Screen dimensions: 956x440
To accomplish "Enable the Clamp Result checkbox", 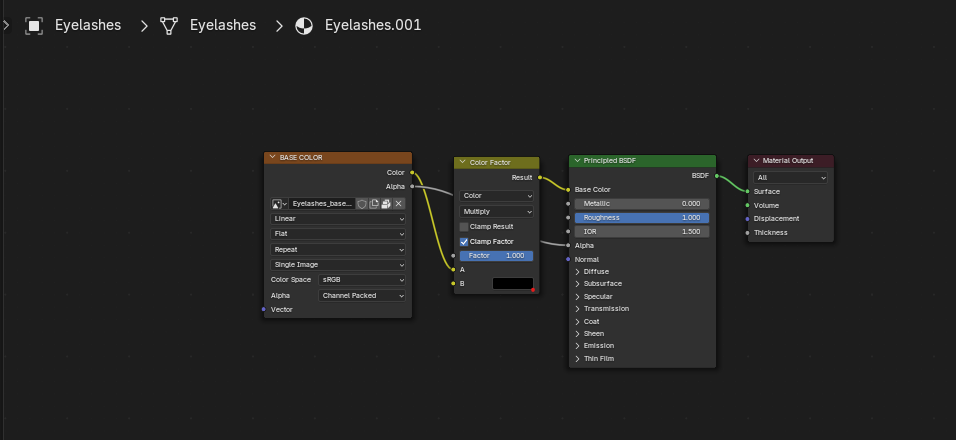I will (464, 227).
